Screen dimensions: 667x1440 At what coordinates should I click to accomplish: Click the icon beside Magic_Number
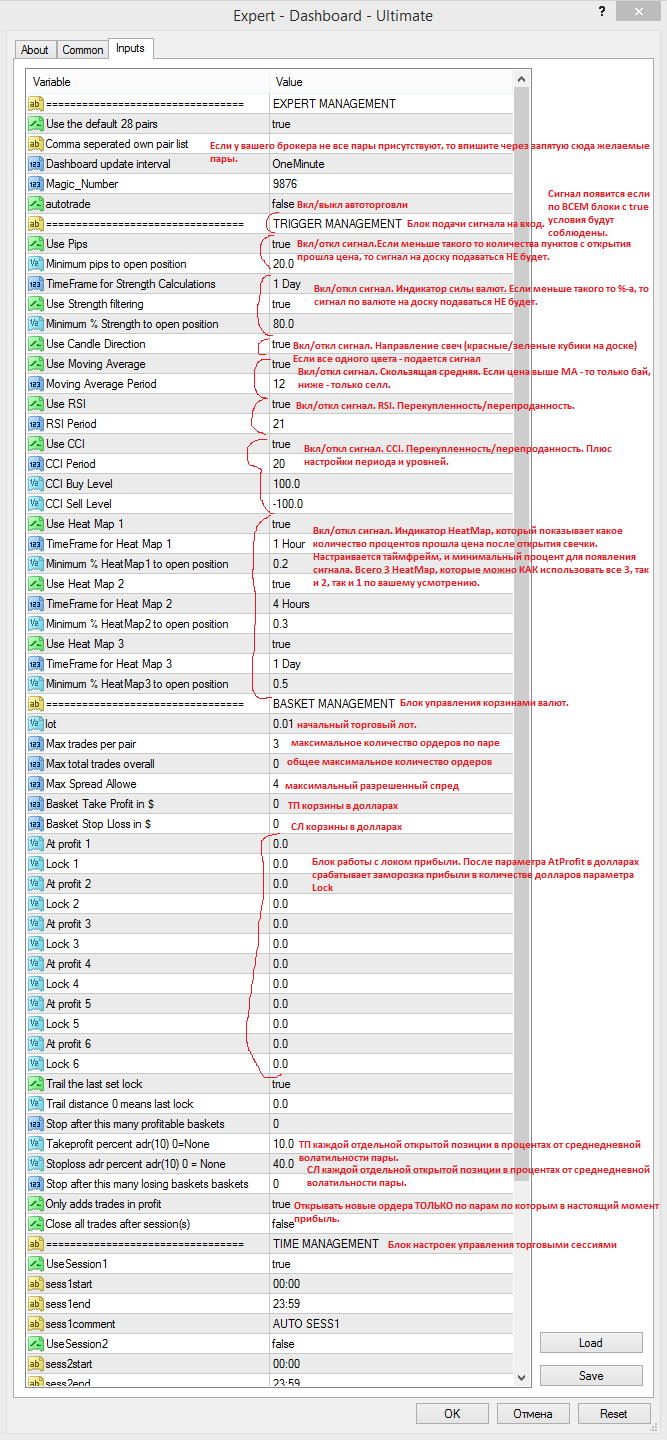pyautogui.click(x=36, y=184)
